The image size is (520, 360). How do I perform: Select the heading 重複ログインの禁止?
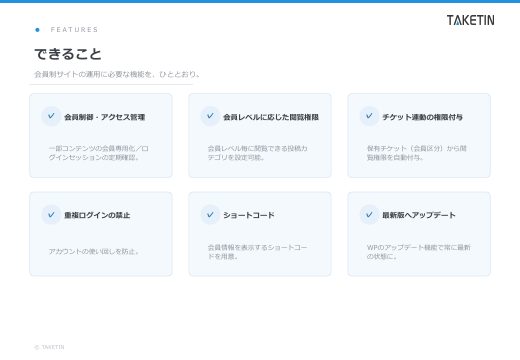(x=97, y=215)
